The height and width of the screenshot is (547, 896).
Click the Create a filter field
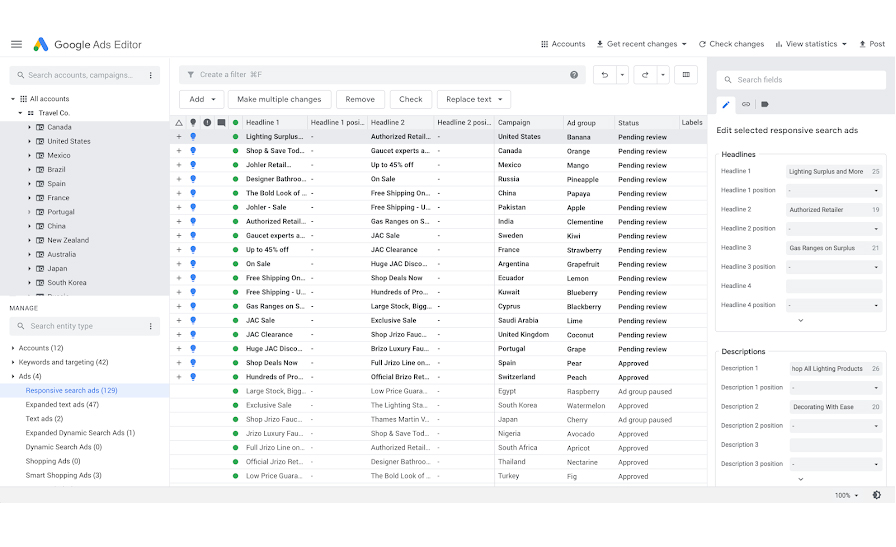pyautogui.click(x=382, y=75)
